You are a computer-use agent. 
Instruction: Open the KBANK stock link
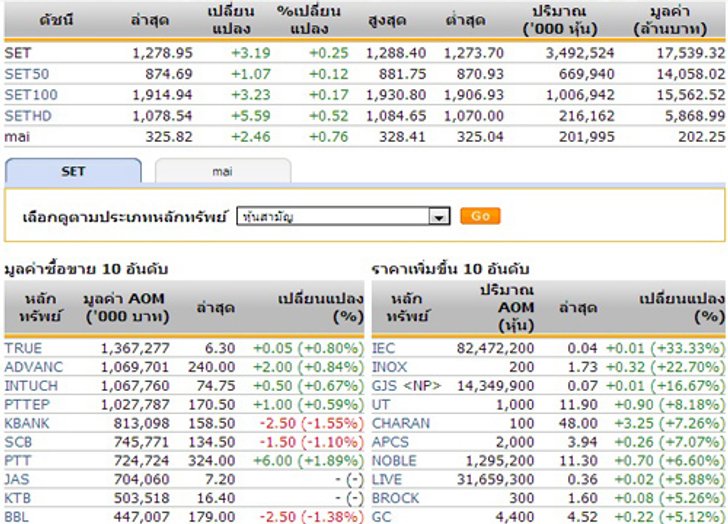pos(26,423)
